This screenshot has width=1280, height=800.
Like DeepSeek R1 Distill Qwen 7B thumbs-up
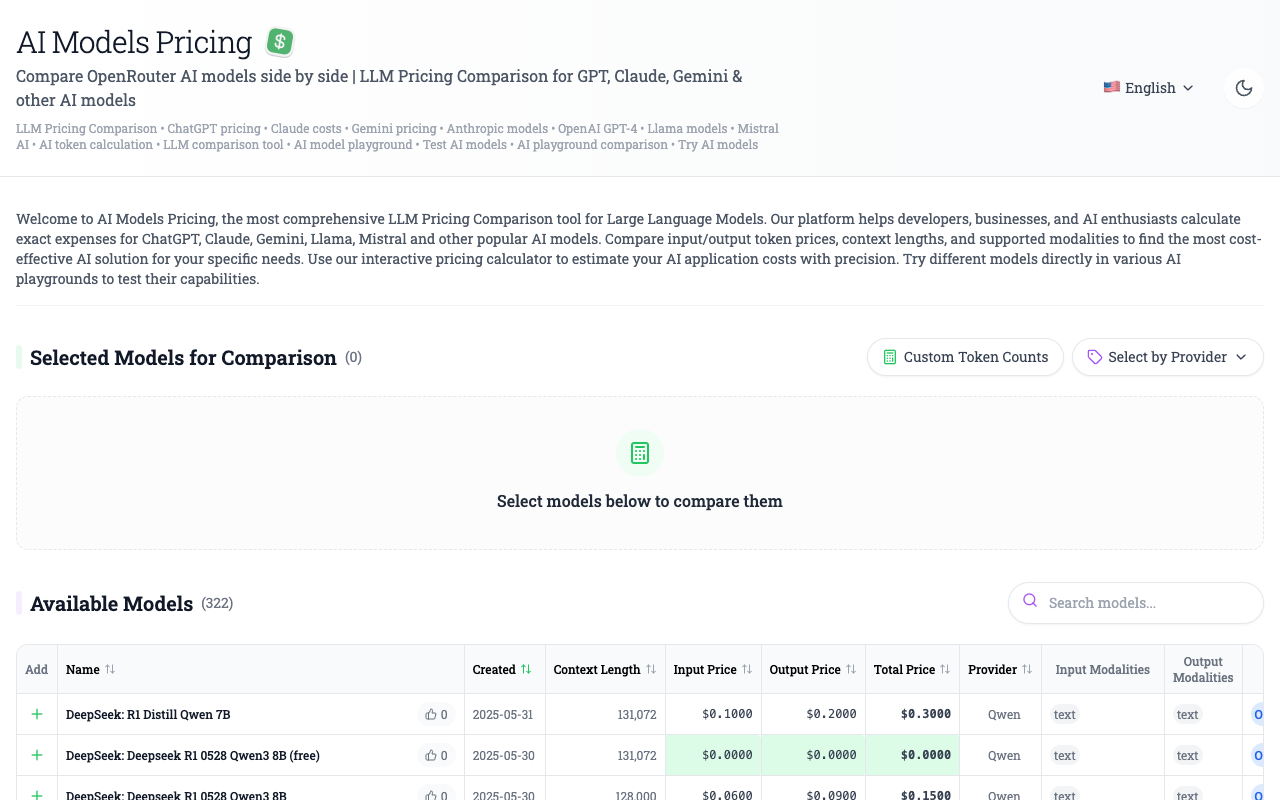(x=437, y=714)
